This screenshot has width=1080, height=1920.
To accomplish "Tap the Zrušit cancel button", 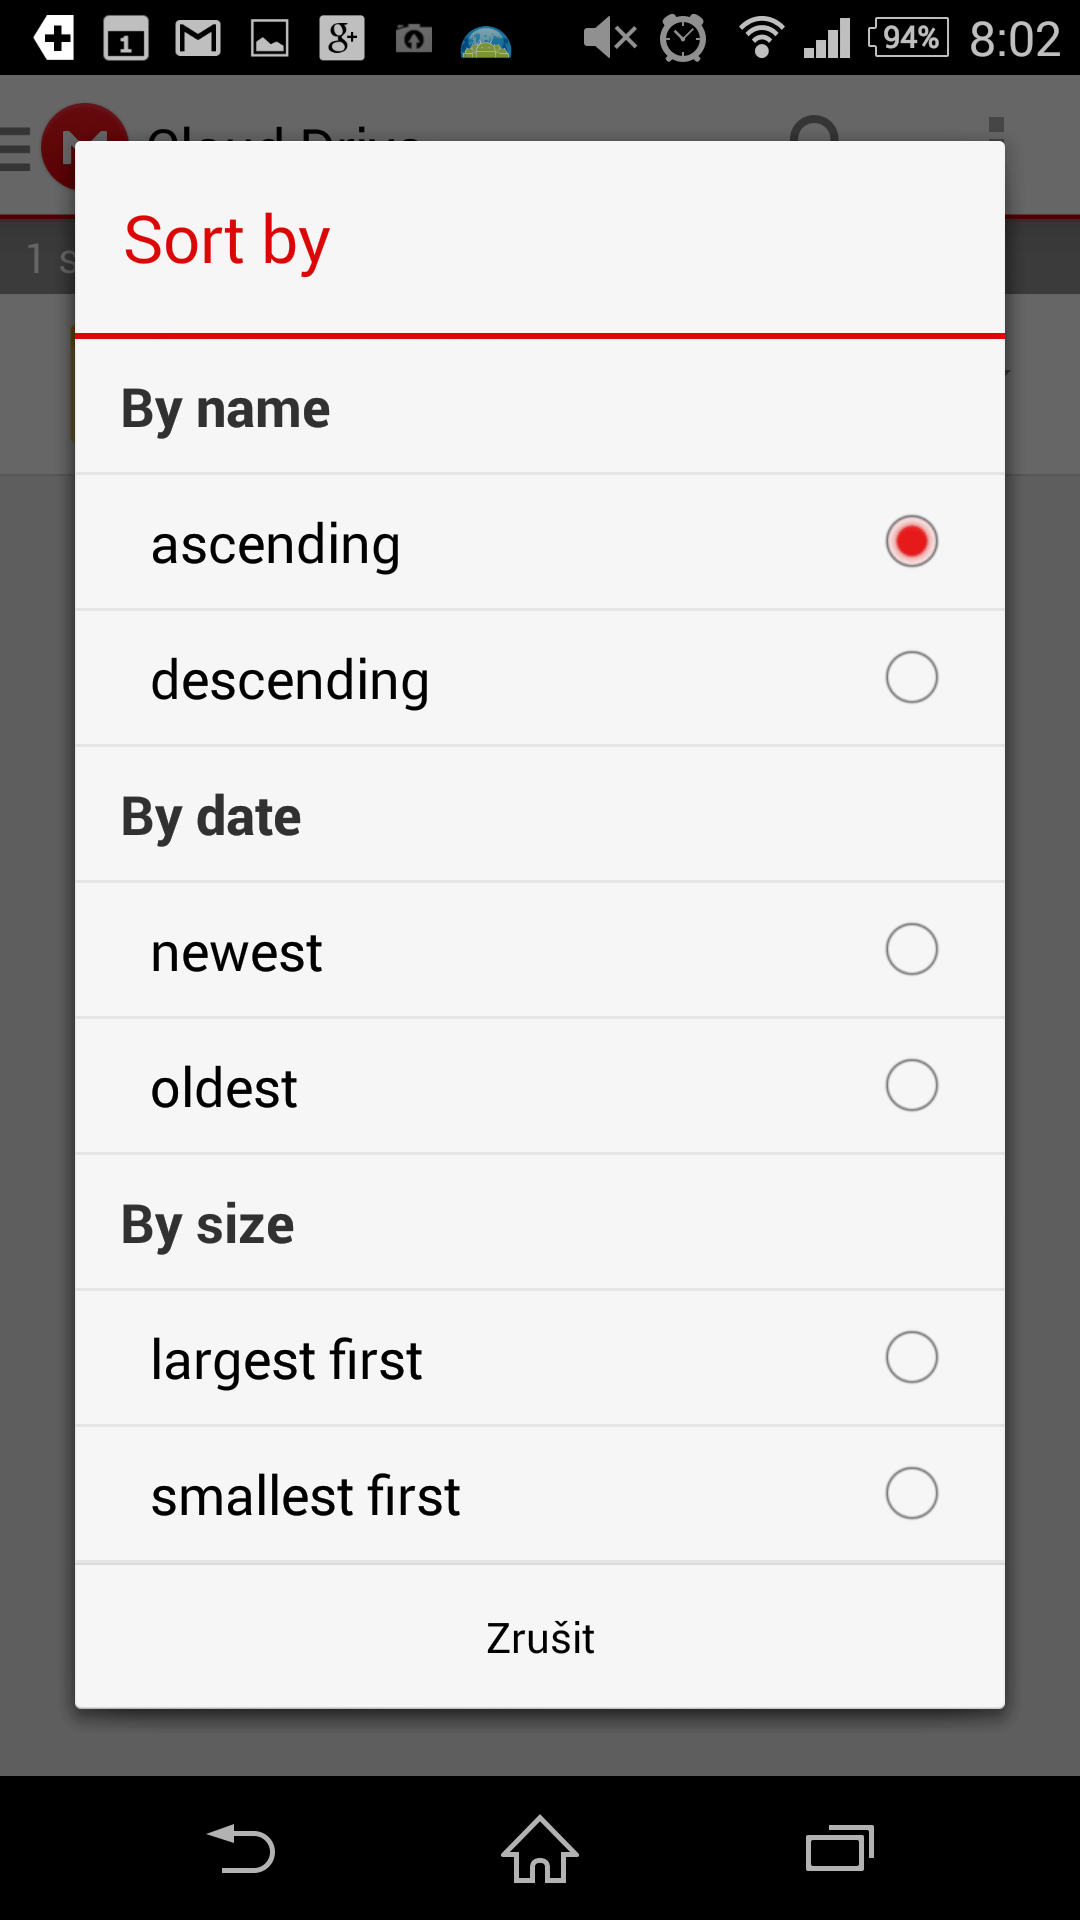I will click(540, 1638).
